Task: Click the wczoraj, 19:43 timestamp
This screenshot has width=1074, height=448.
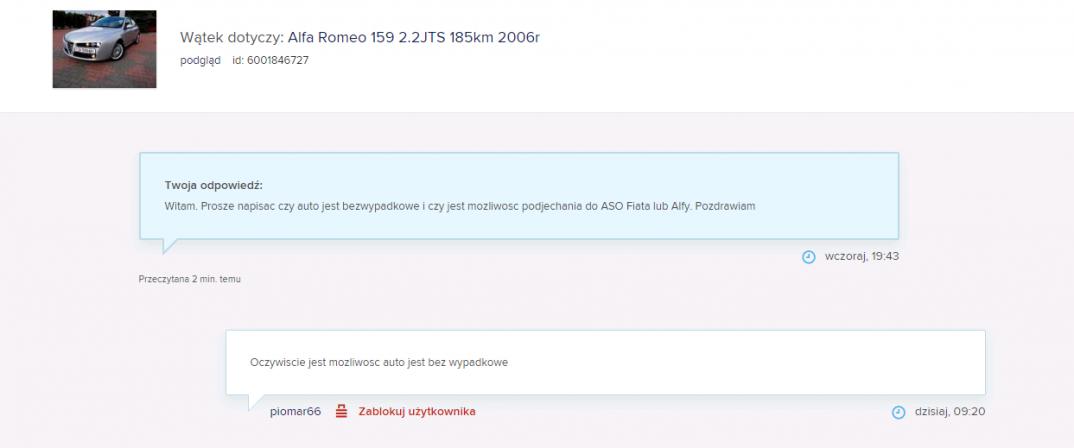Action: click(862, 256)
